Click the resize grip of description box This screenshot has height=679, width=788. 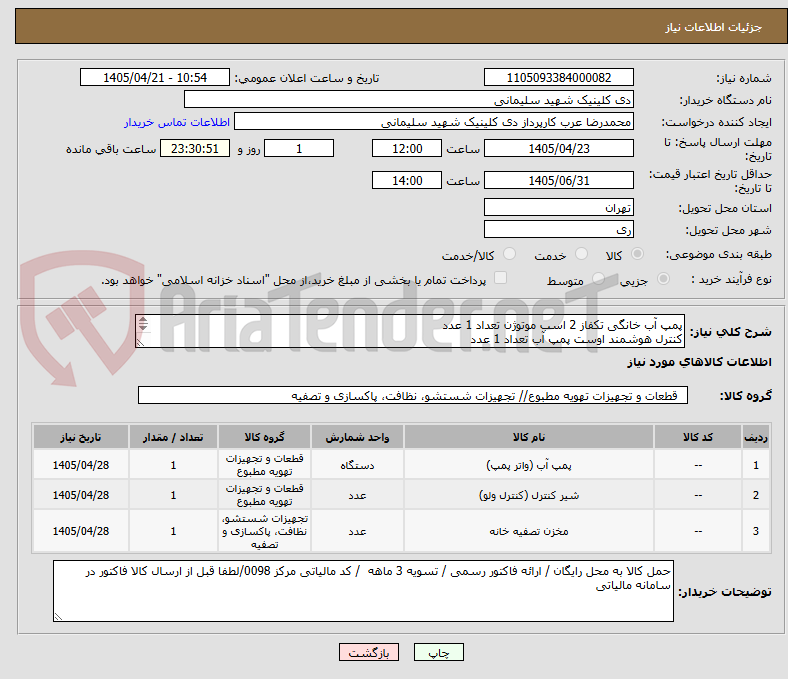tap(141, 342)
